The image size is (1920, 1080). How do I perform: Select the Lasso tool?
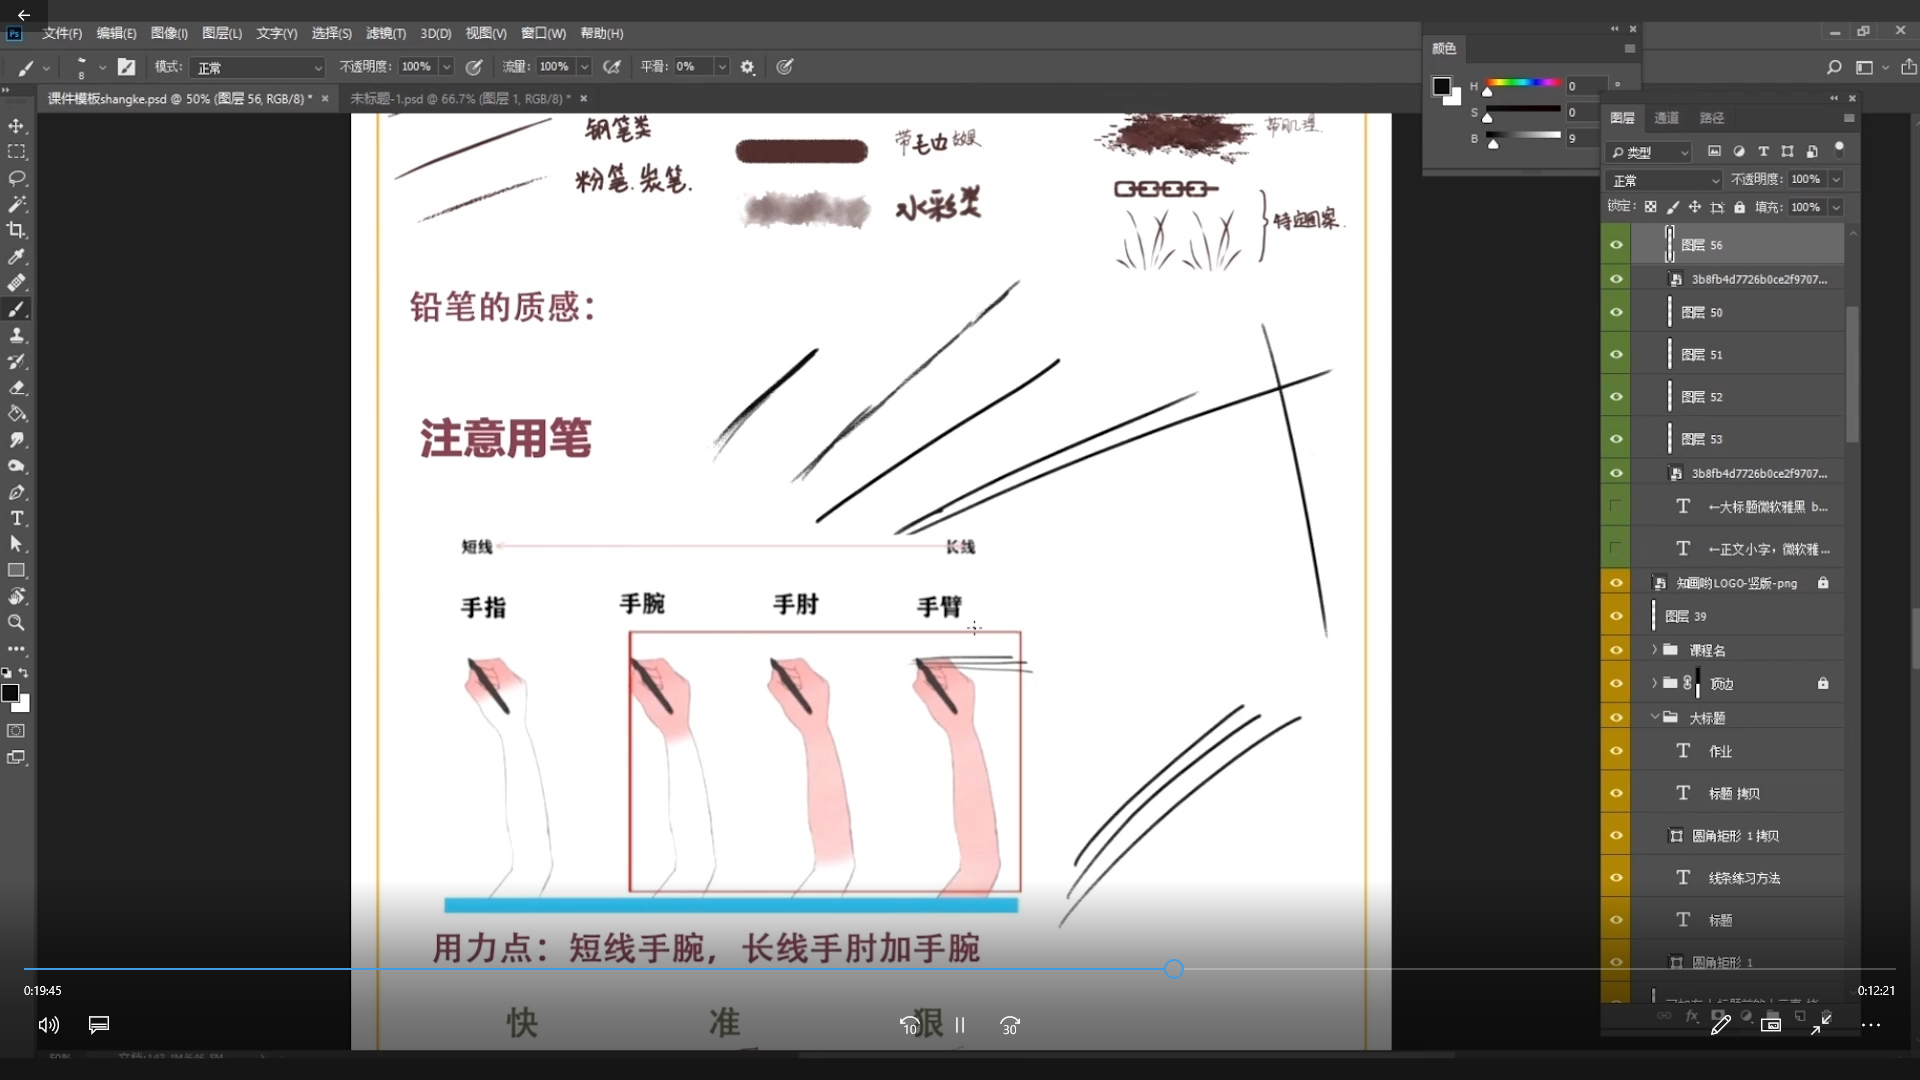pyautogui.click(x=16, y=178)
